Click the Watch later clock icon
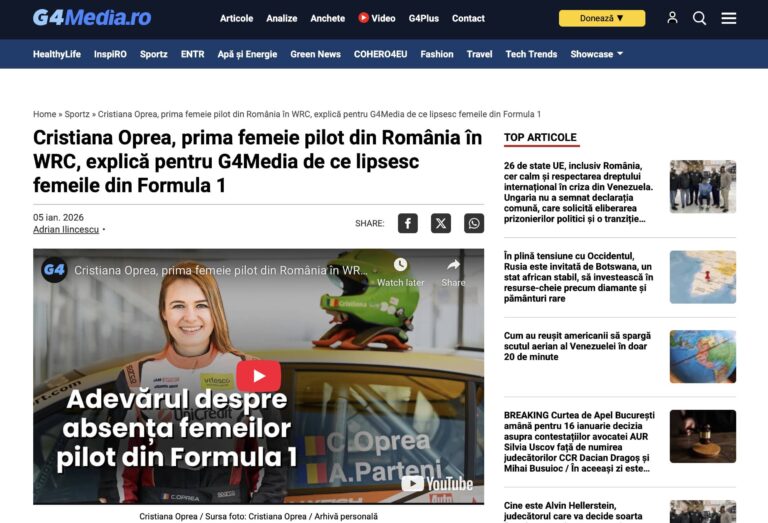 [400, 265]
